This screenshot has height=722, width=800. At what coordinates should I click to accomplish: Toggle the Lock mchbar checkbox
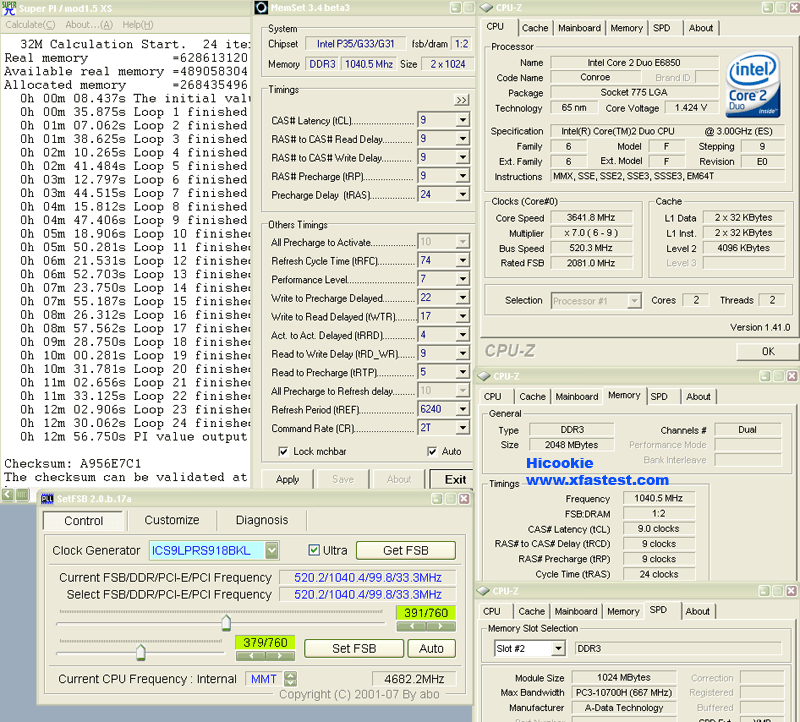283,452
